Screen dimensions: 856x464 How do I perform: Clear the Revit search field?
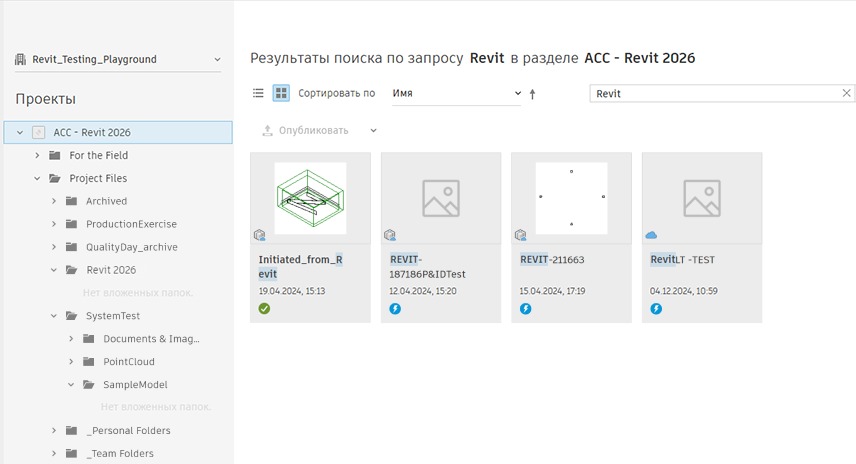(x=847, y=93)
